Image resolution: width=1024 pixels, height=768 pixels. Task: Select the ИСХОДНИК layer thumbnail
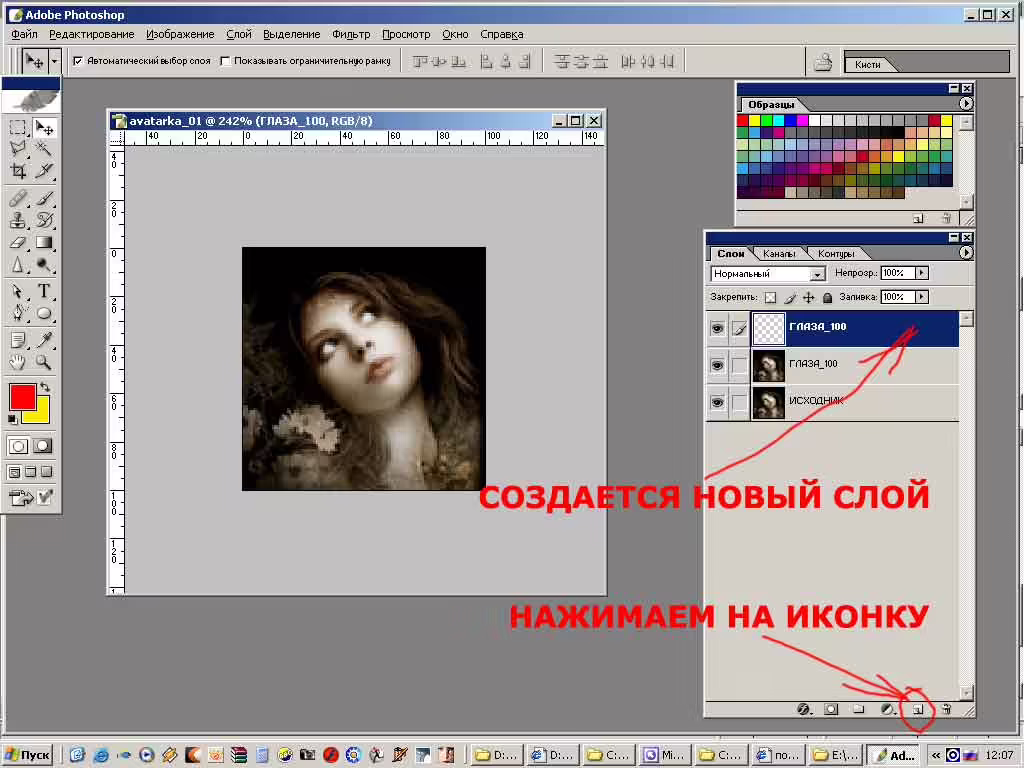point(768,402)
